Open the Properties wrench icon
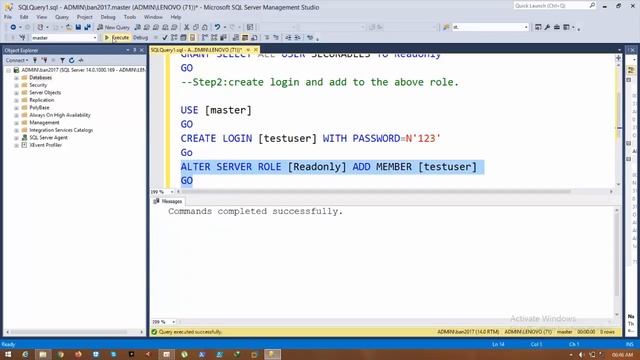Screen dimensions: 640x360 click(547, 27)
